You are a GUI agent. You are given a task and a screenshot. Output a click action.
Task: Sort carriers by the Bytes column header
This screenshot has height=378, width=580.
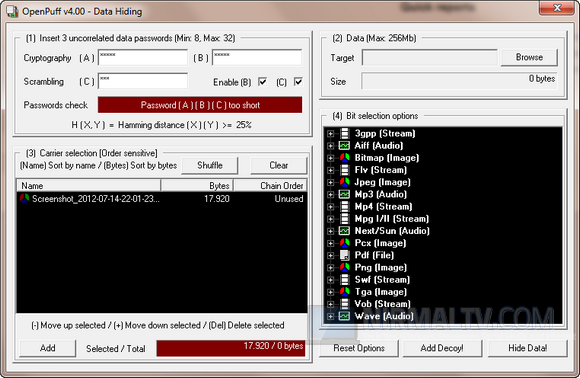pos(197,186)
